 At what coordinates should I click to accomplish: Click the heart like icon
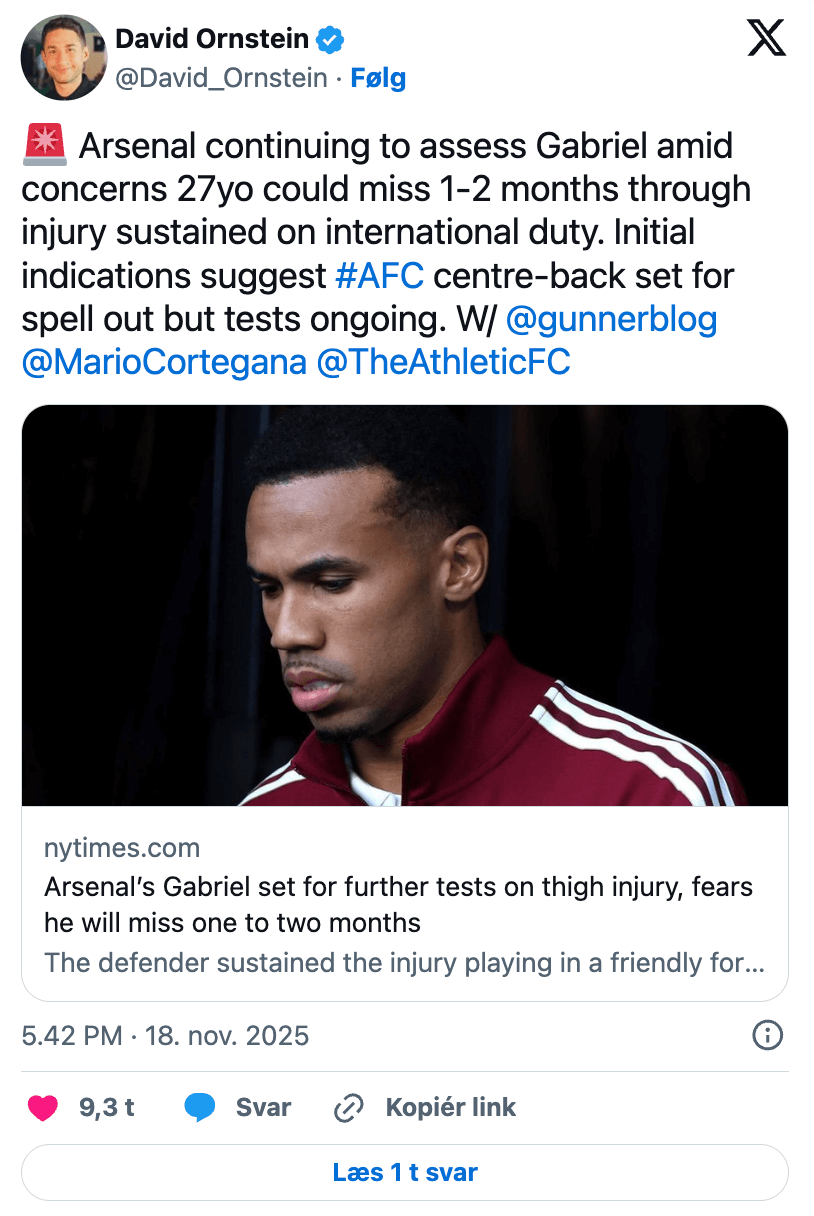point(42,1107)
